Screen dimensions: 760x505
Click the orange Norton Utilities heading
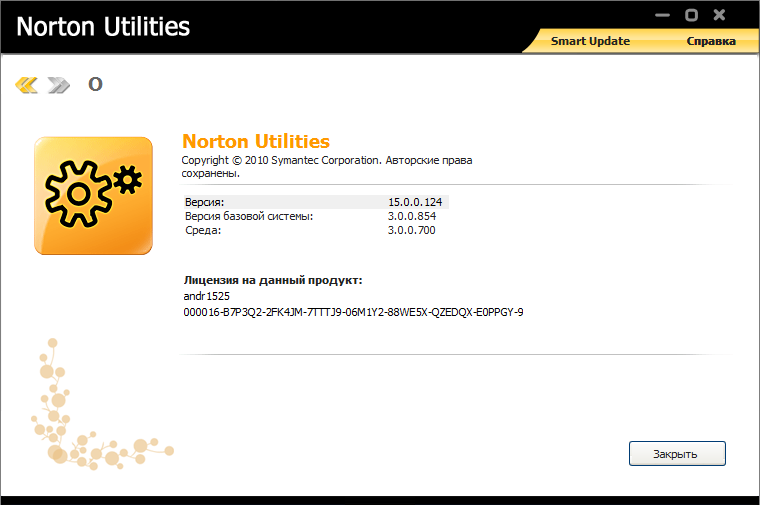256,141
